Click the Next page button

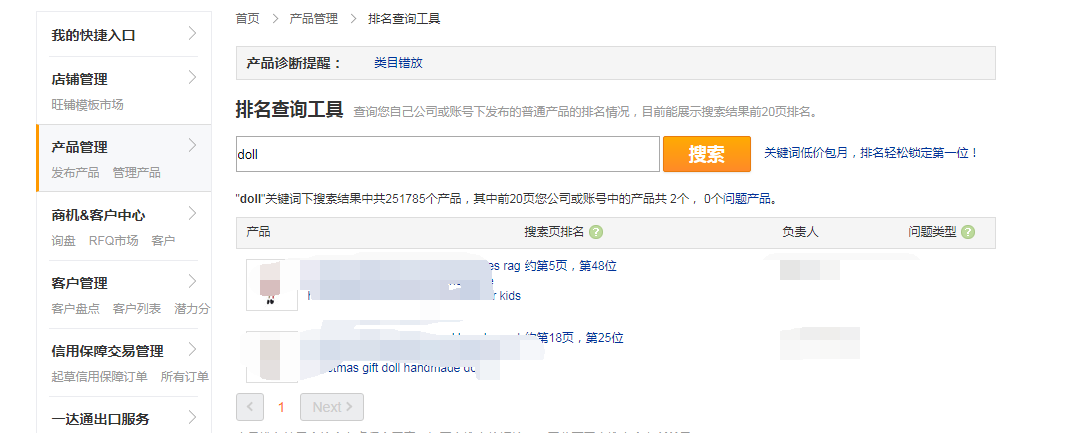pos(332,407)
